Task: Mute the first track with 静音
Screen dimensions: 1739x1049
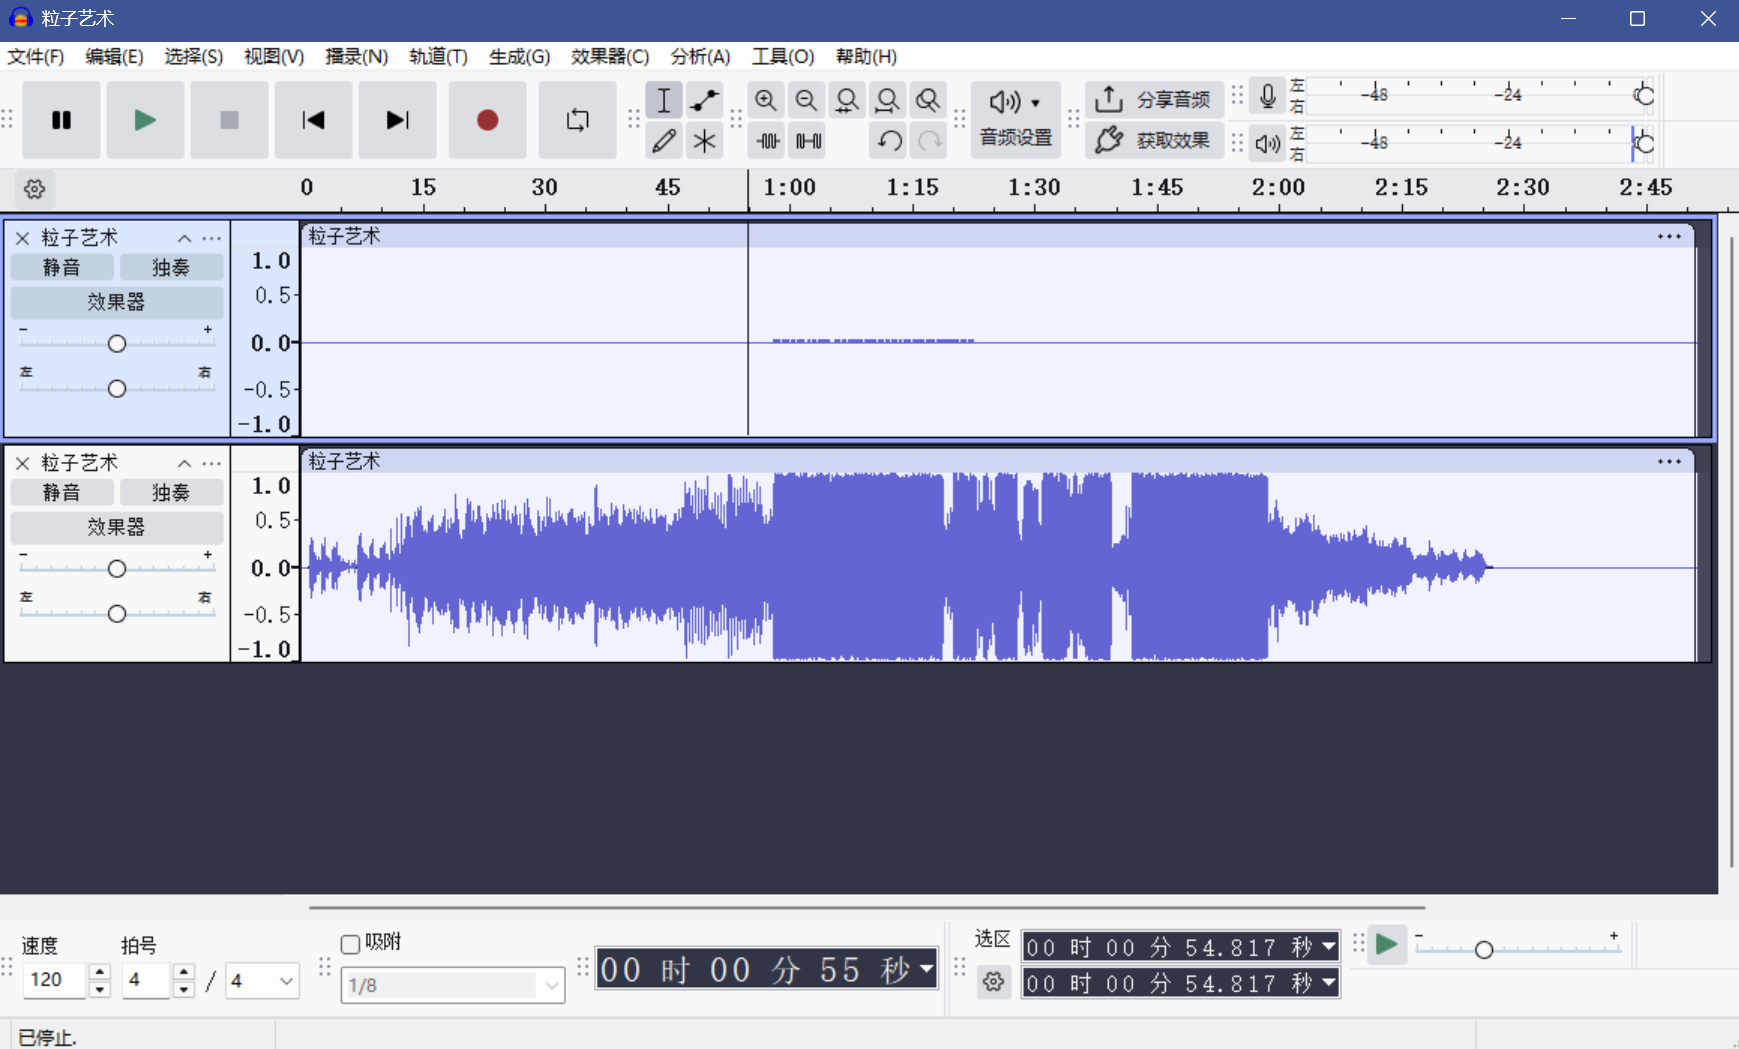Action: click(x=62, y=267)
